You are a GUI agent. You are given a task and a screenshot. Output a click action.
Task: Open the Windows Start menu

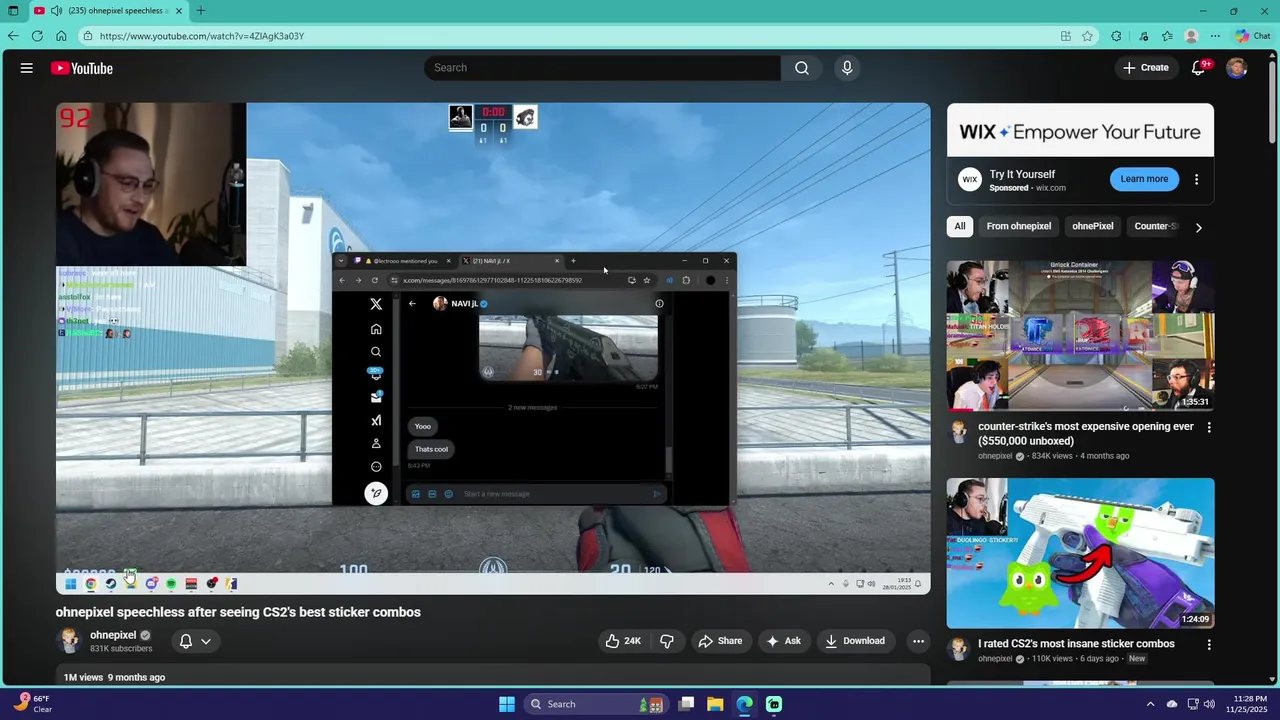tap(507, 704)
